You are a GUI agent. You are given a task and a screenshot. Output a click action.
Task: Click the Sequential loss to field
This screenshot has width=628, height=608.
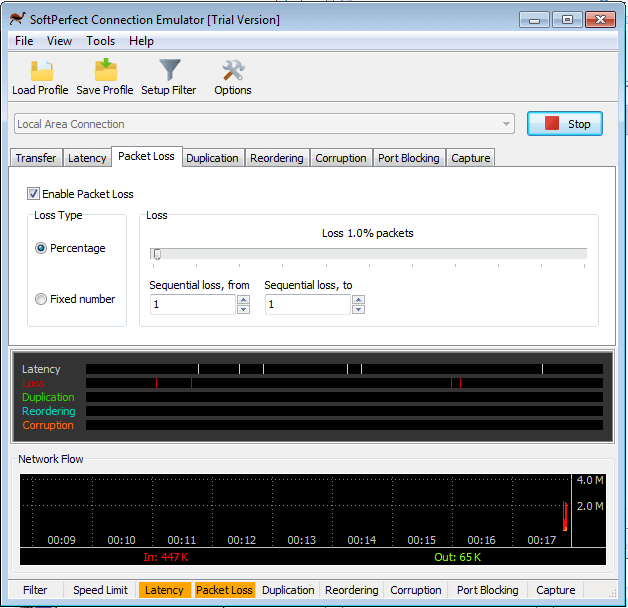pyautogui.click(x=308, y=304)
